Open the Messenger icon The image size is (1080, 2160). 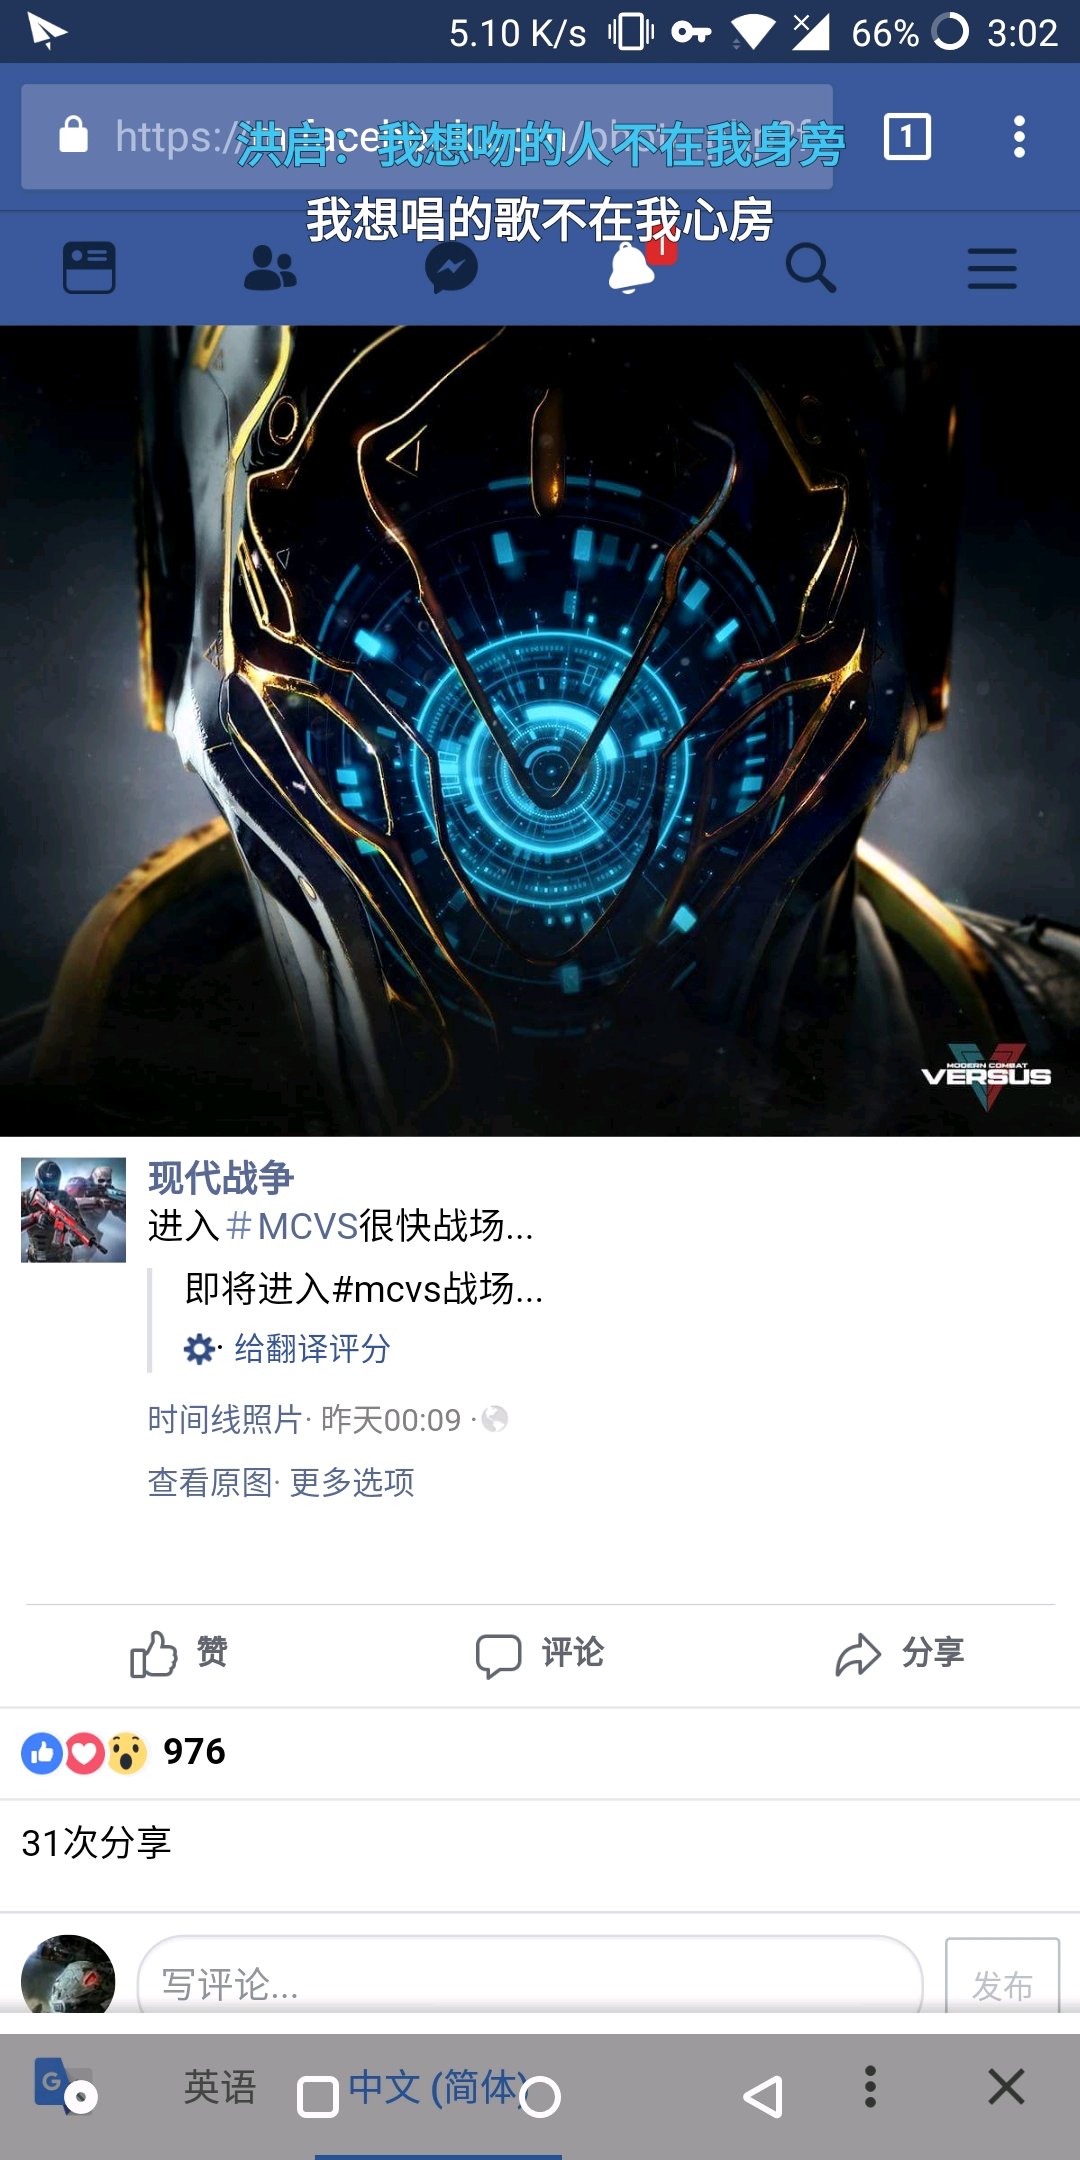(451, 268)
